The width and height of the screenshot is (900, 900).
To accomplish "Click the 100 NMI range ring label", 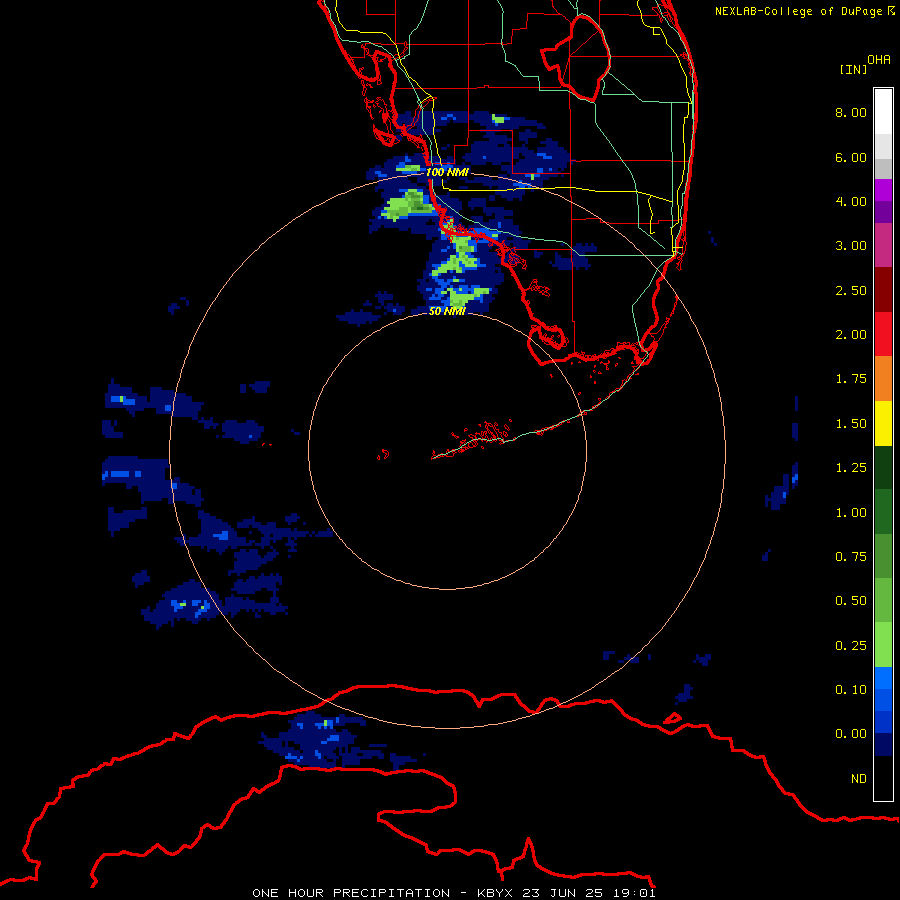I will (447, 172).
